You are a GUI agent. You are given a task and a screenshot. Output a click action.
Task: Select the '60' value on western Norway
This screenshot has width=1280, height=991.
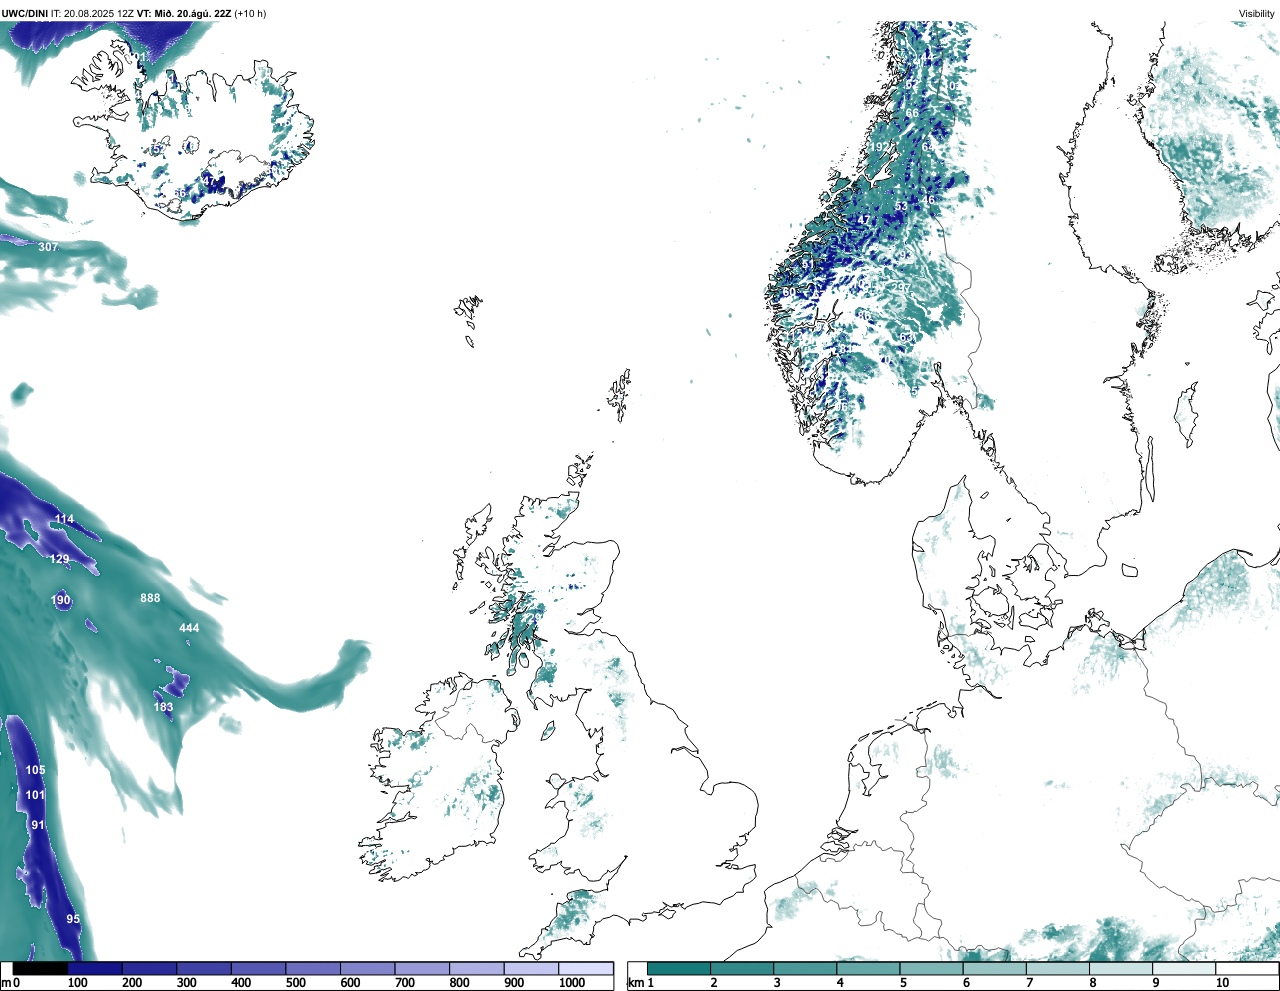(x=789, y=292)
